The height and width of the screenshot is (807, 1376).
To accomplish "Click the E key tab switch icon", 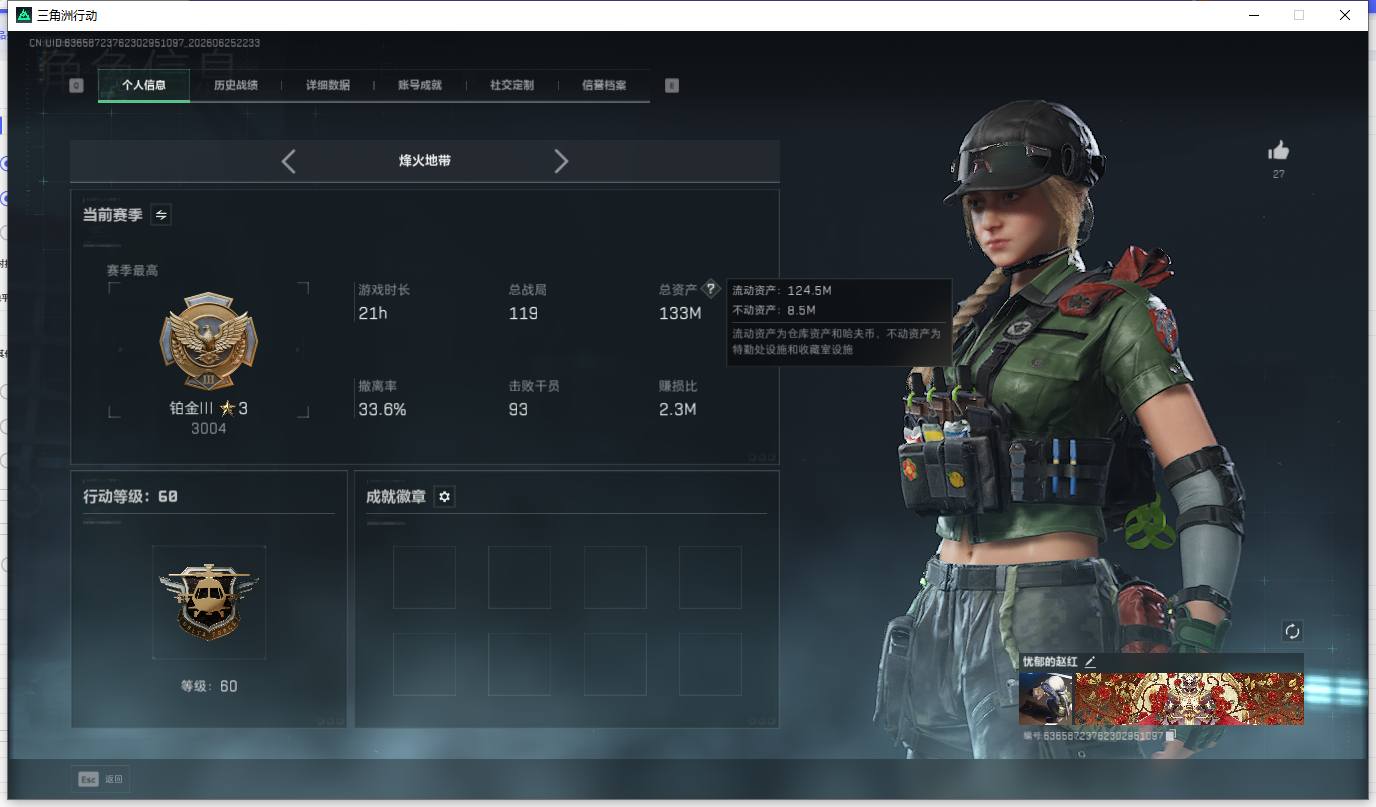I will [x=672, y=86].
